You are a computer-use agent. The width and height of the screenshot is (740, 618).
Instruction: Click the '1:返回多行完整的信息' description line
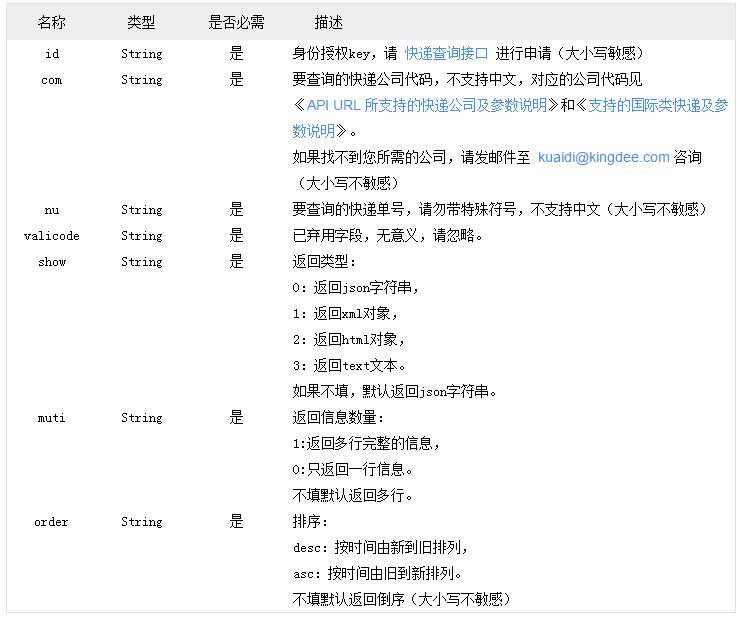point(366,444)
